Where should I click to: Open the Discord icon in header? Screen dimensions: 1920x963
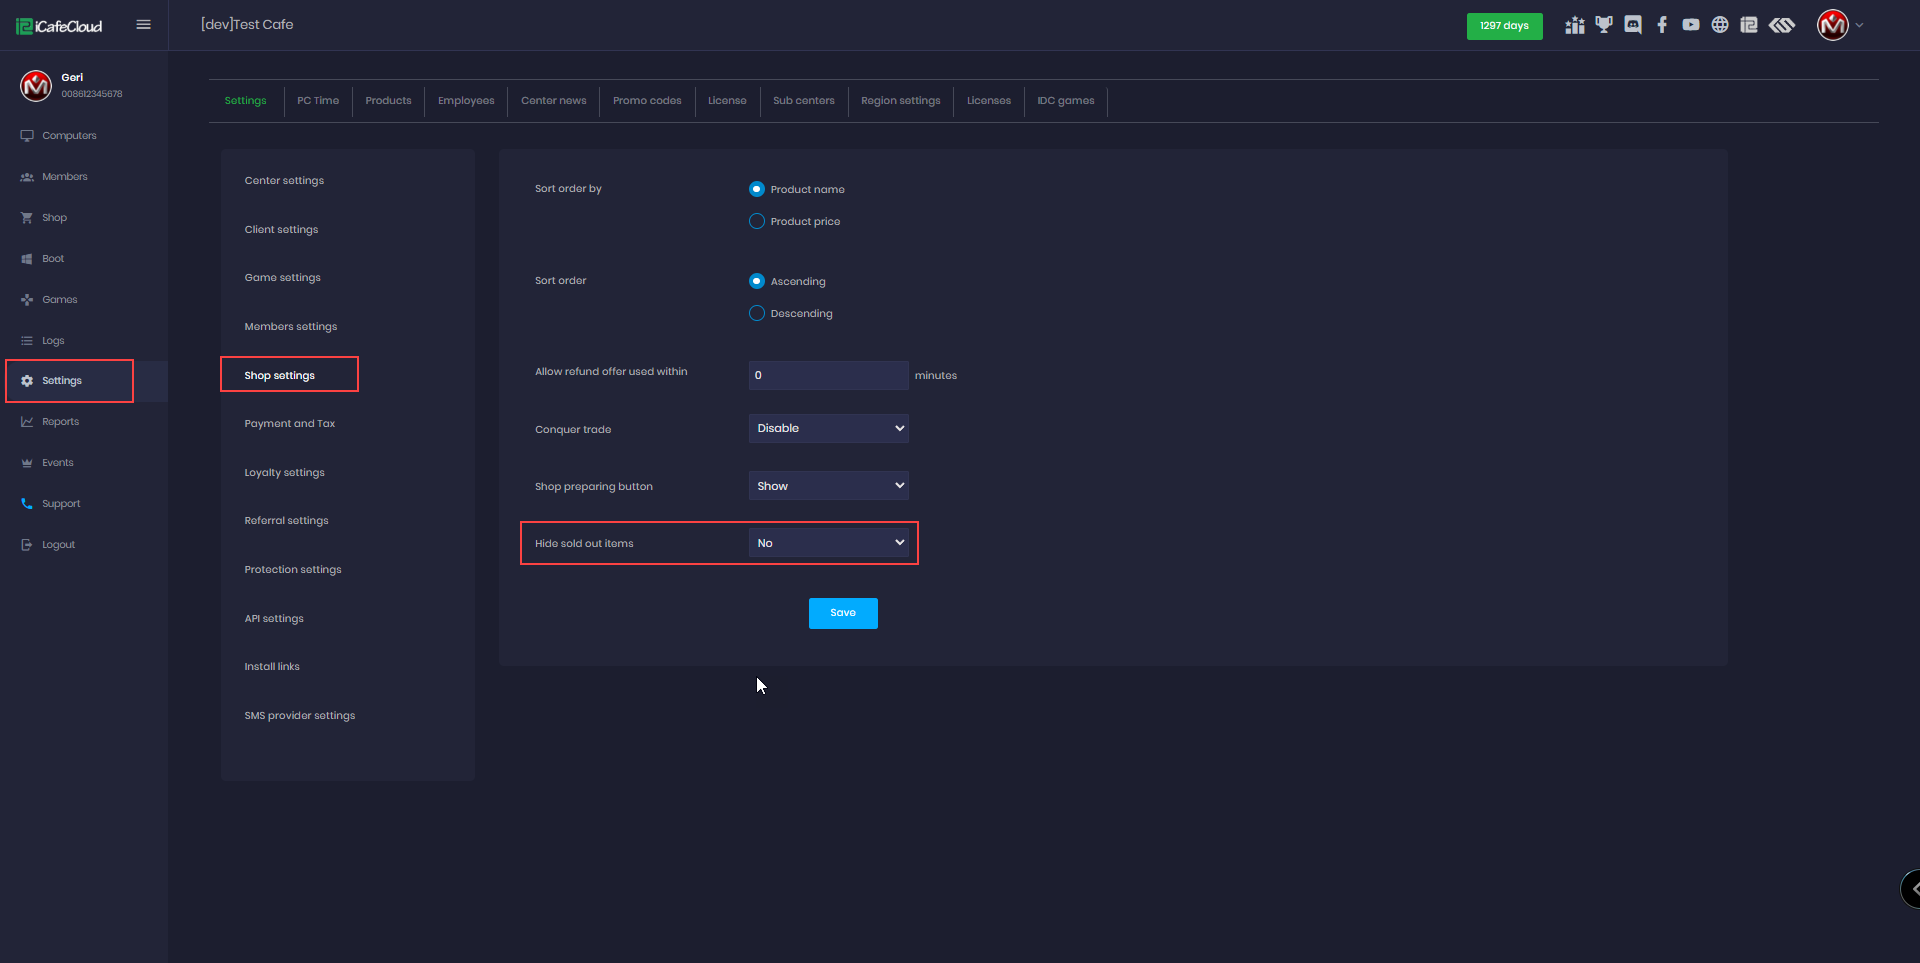[x=1633, y=25]
